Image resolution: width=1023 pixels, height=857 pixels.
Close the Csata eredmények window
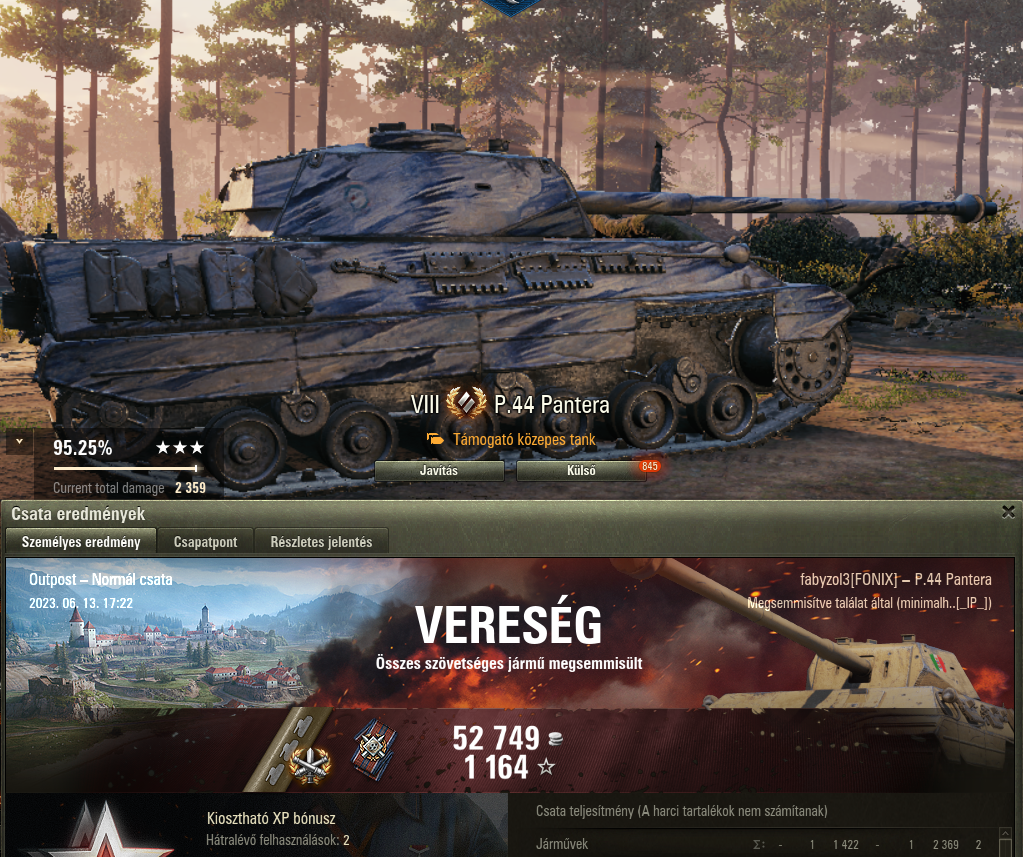[1009, 513]
